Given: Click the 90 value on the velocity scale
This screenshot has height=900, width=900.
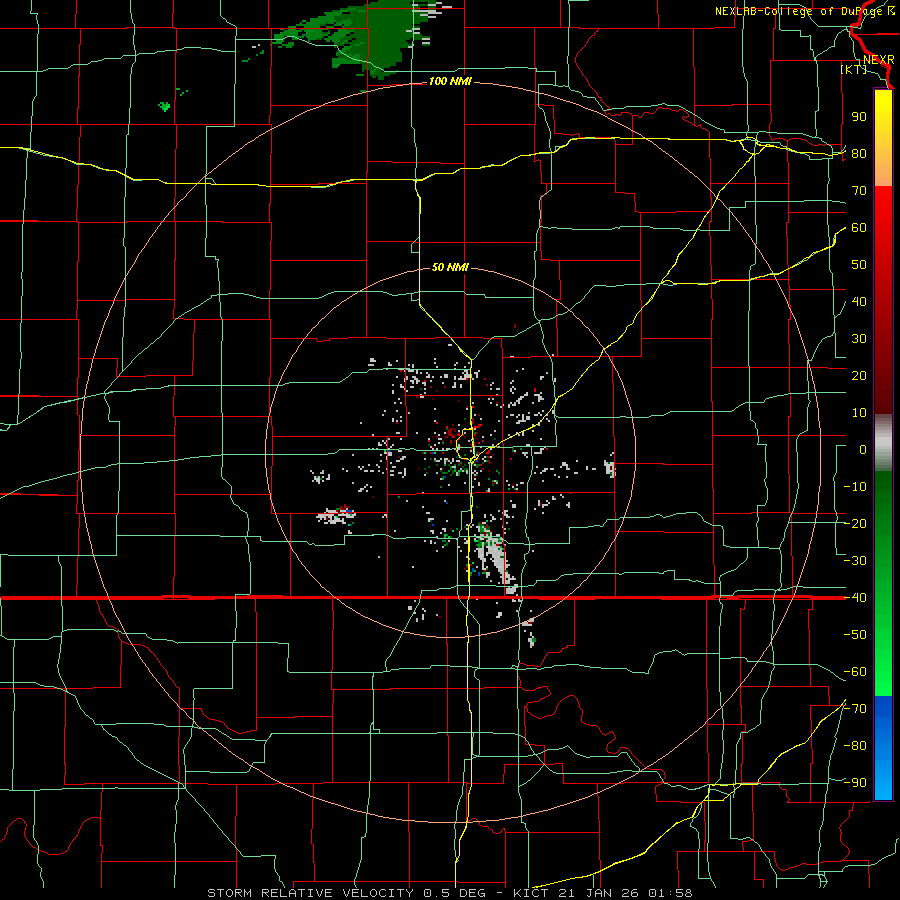Looking at the screenshot, I should coord(859,117).
